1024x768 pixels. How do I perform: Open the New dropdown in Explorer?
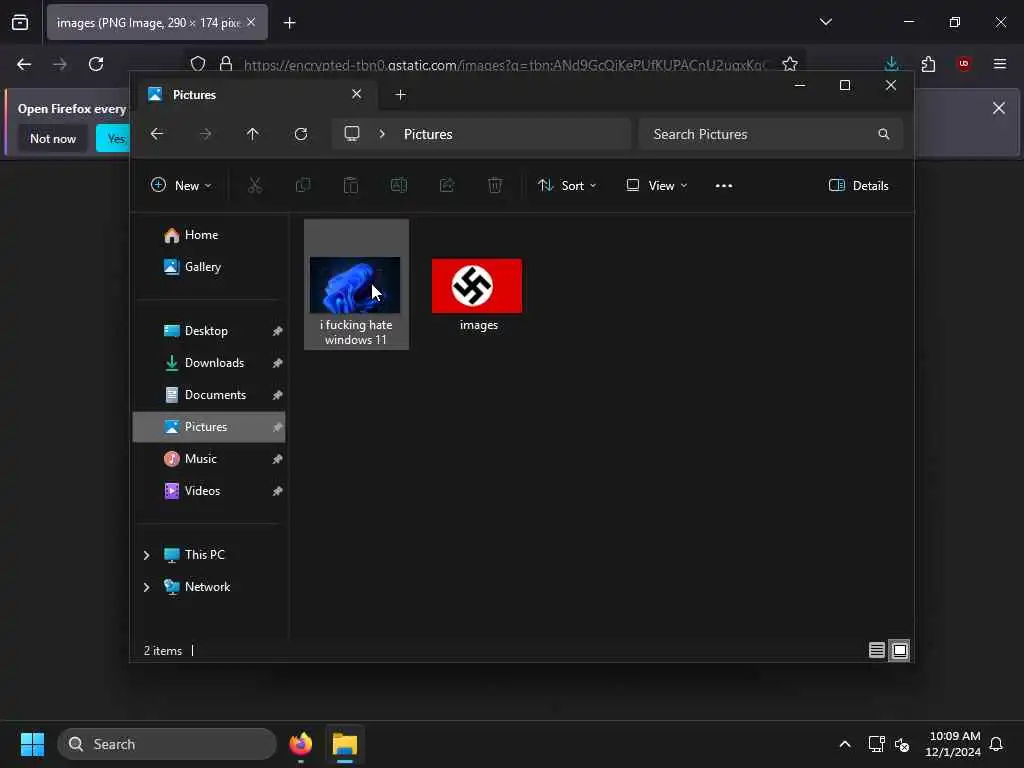pos(181,186)
